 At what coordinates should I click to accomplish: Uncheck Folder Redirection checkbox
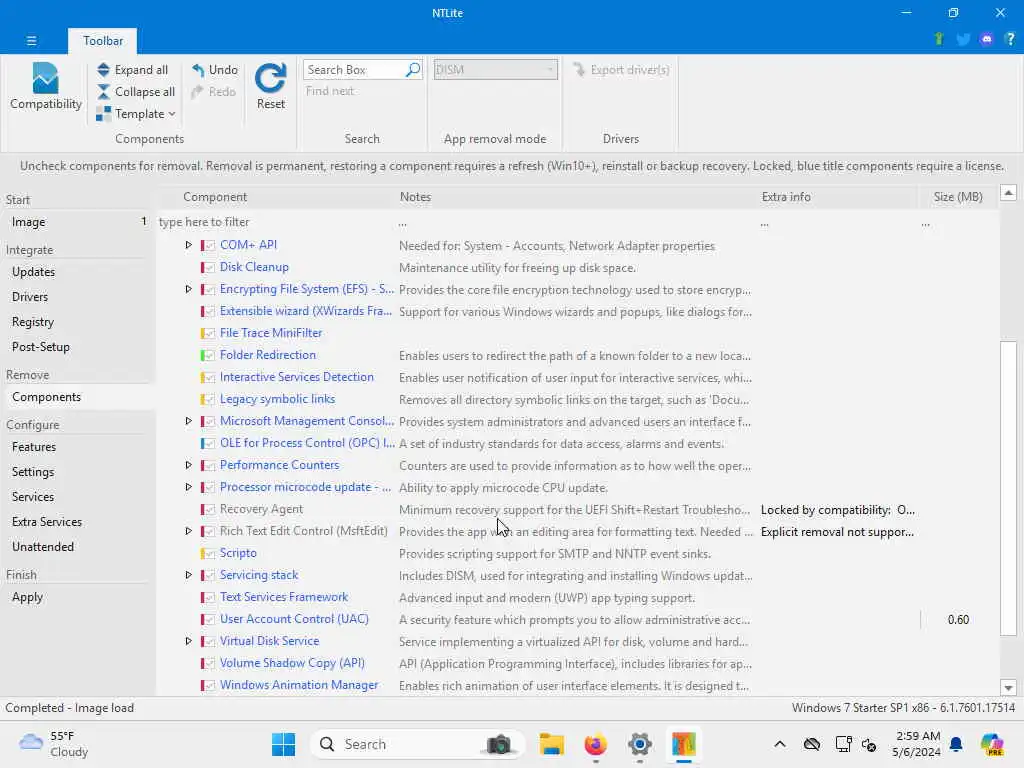click(208, 356)
